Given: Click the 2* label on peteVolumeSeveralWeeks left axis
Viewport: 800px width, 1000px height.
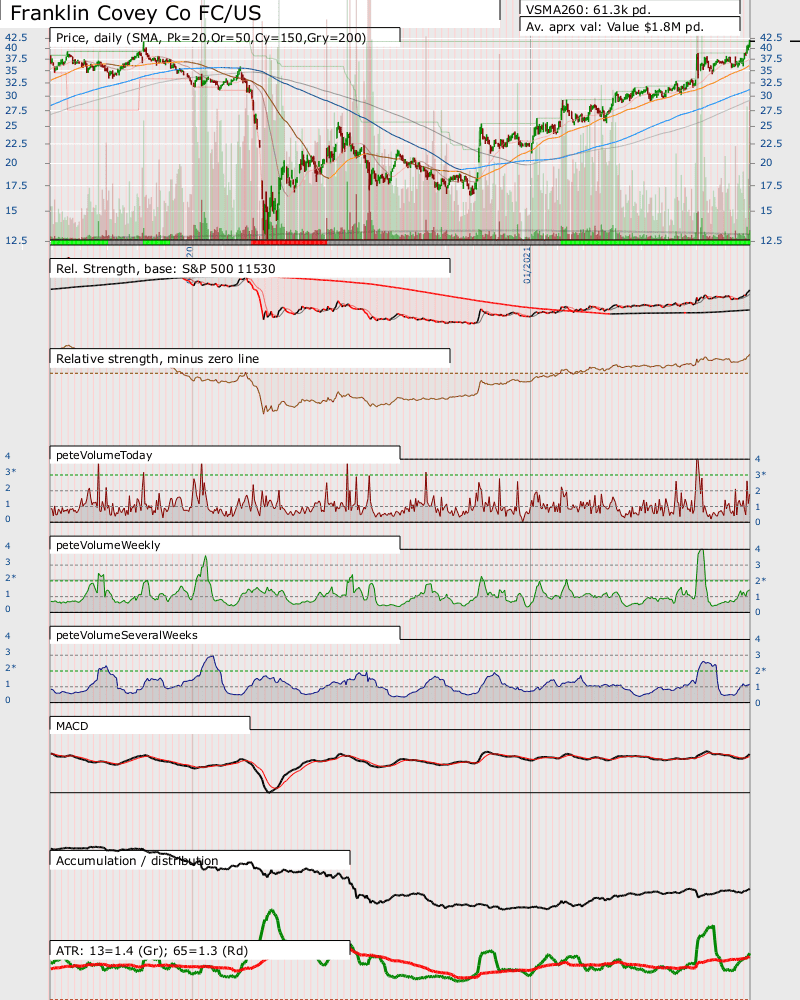Looking at the screenshot, I should click(11, 668).
